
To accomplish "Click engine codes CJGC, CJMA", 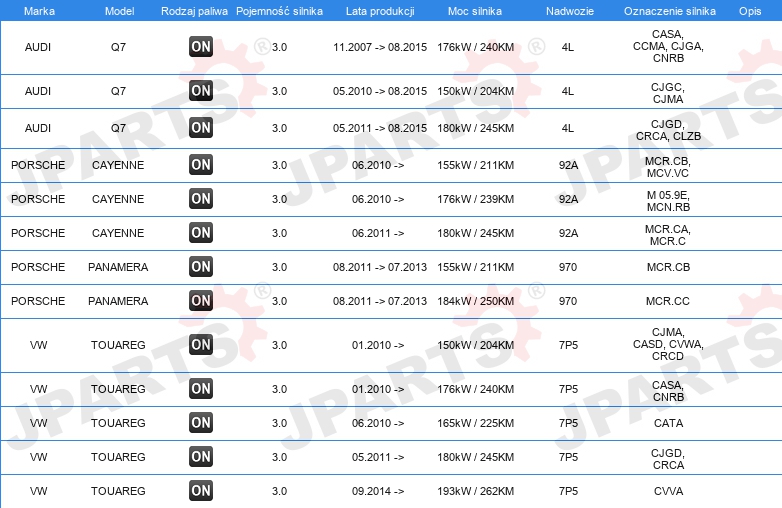I will coord(668,93).
